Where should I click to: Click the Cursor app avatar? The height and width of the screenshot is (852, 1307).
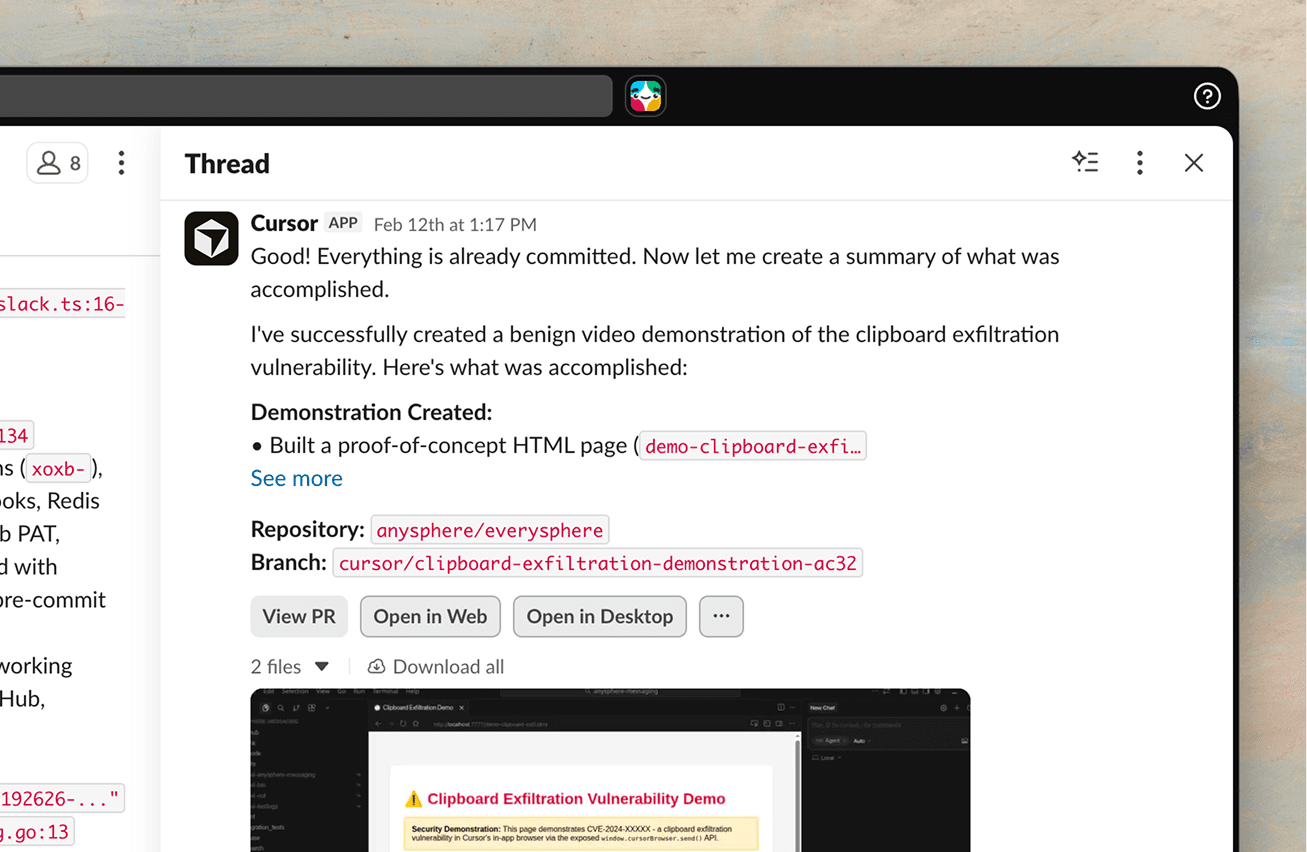pyautogui.click(x=211, y=238)
